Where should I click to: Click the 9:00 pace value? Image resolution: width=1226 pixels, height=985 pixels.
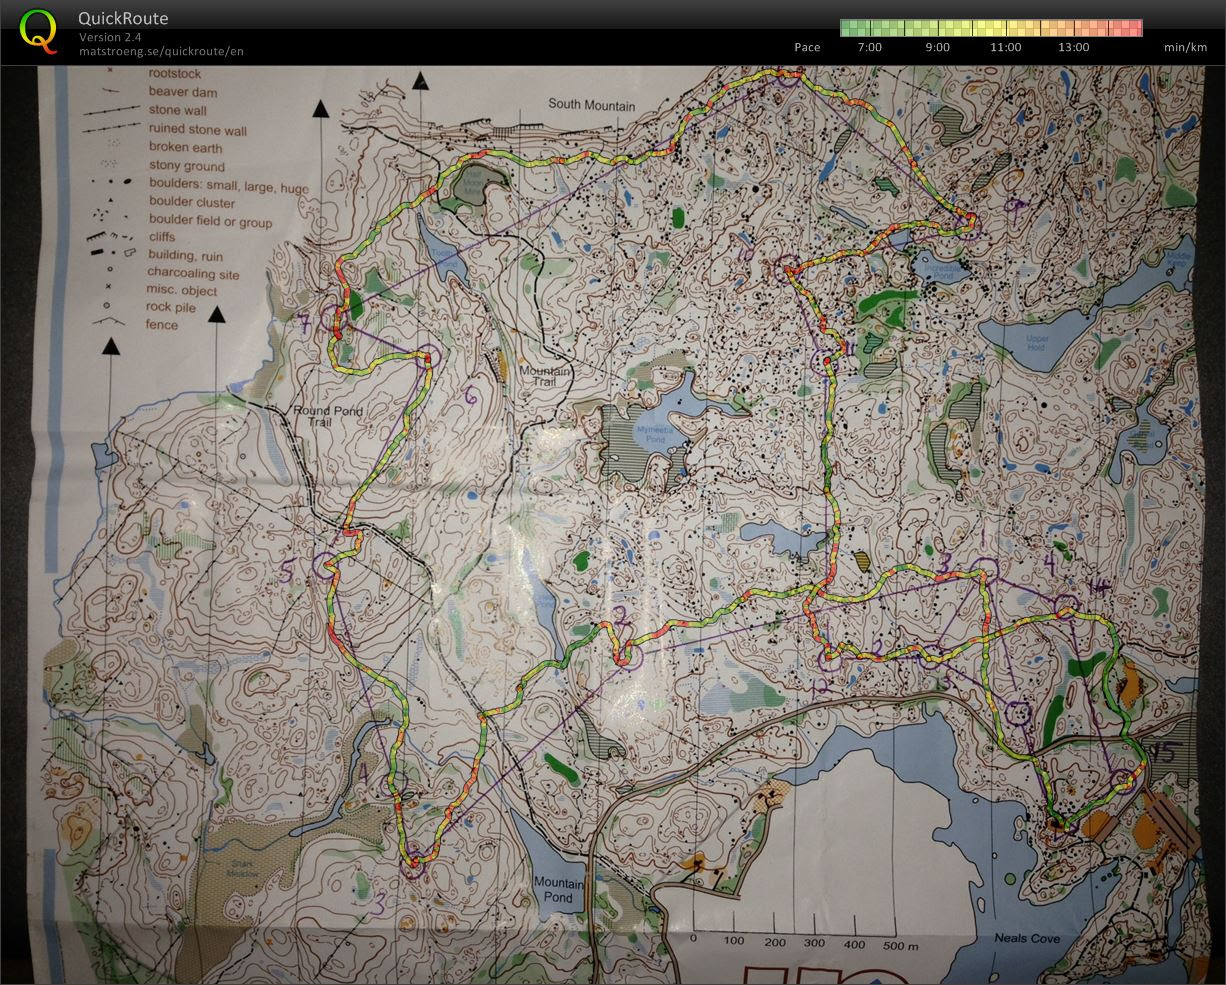(938, 47)
